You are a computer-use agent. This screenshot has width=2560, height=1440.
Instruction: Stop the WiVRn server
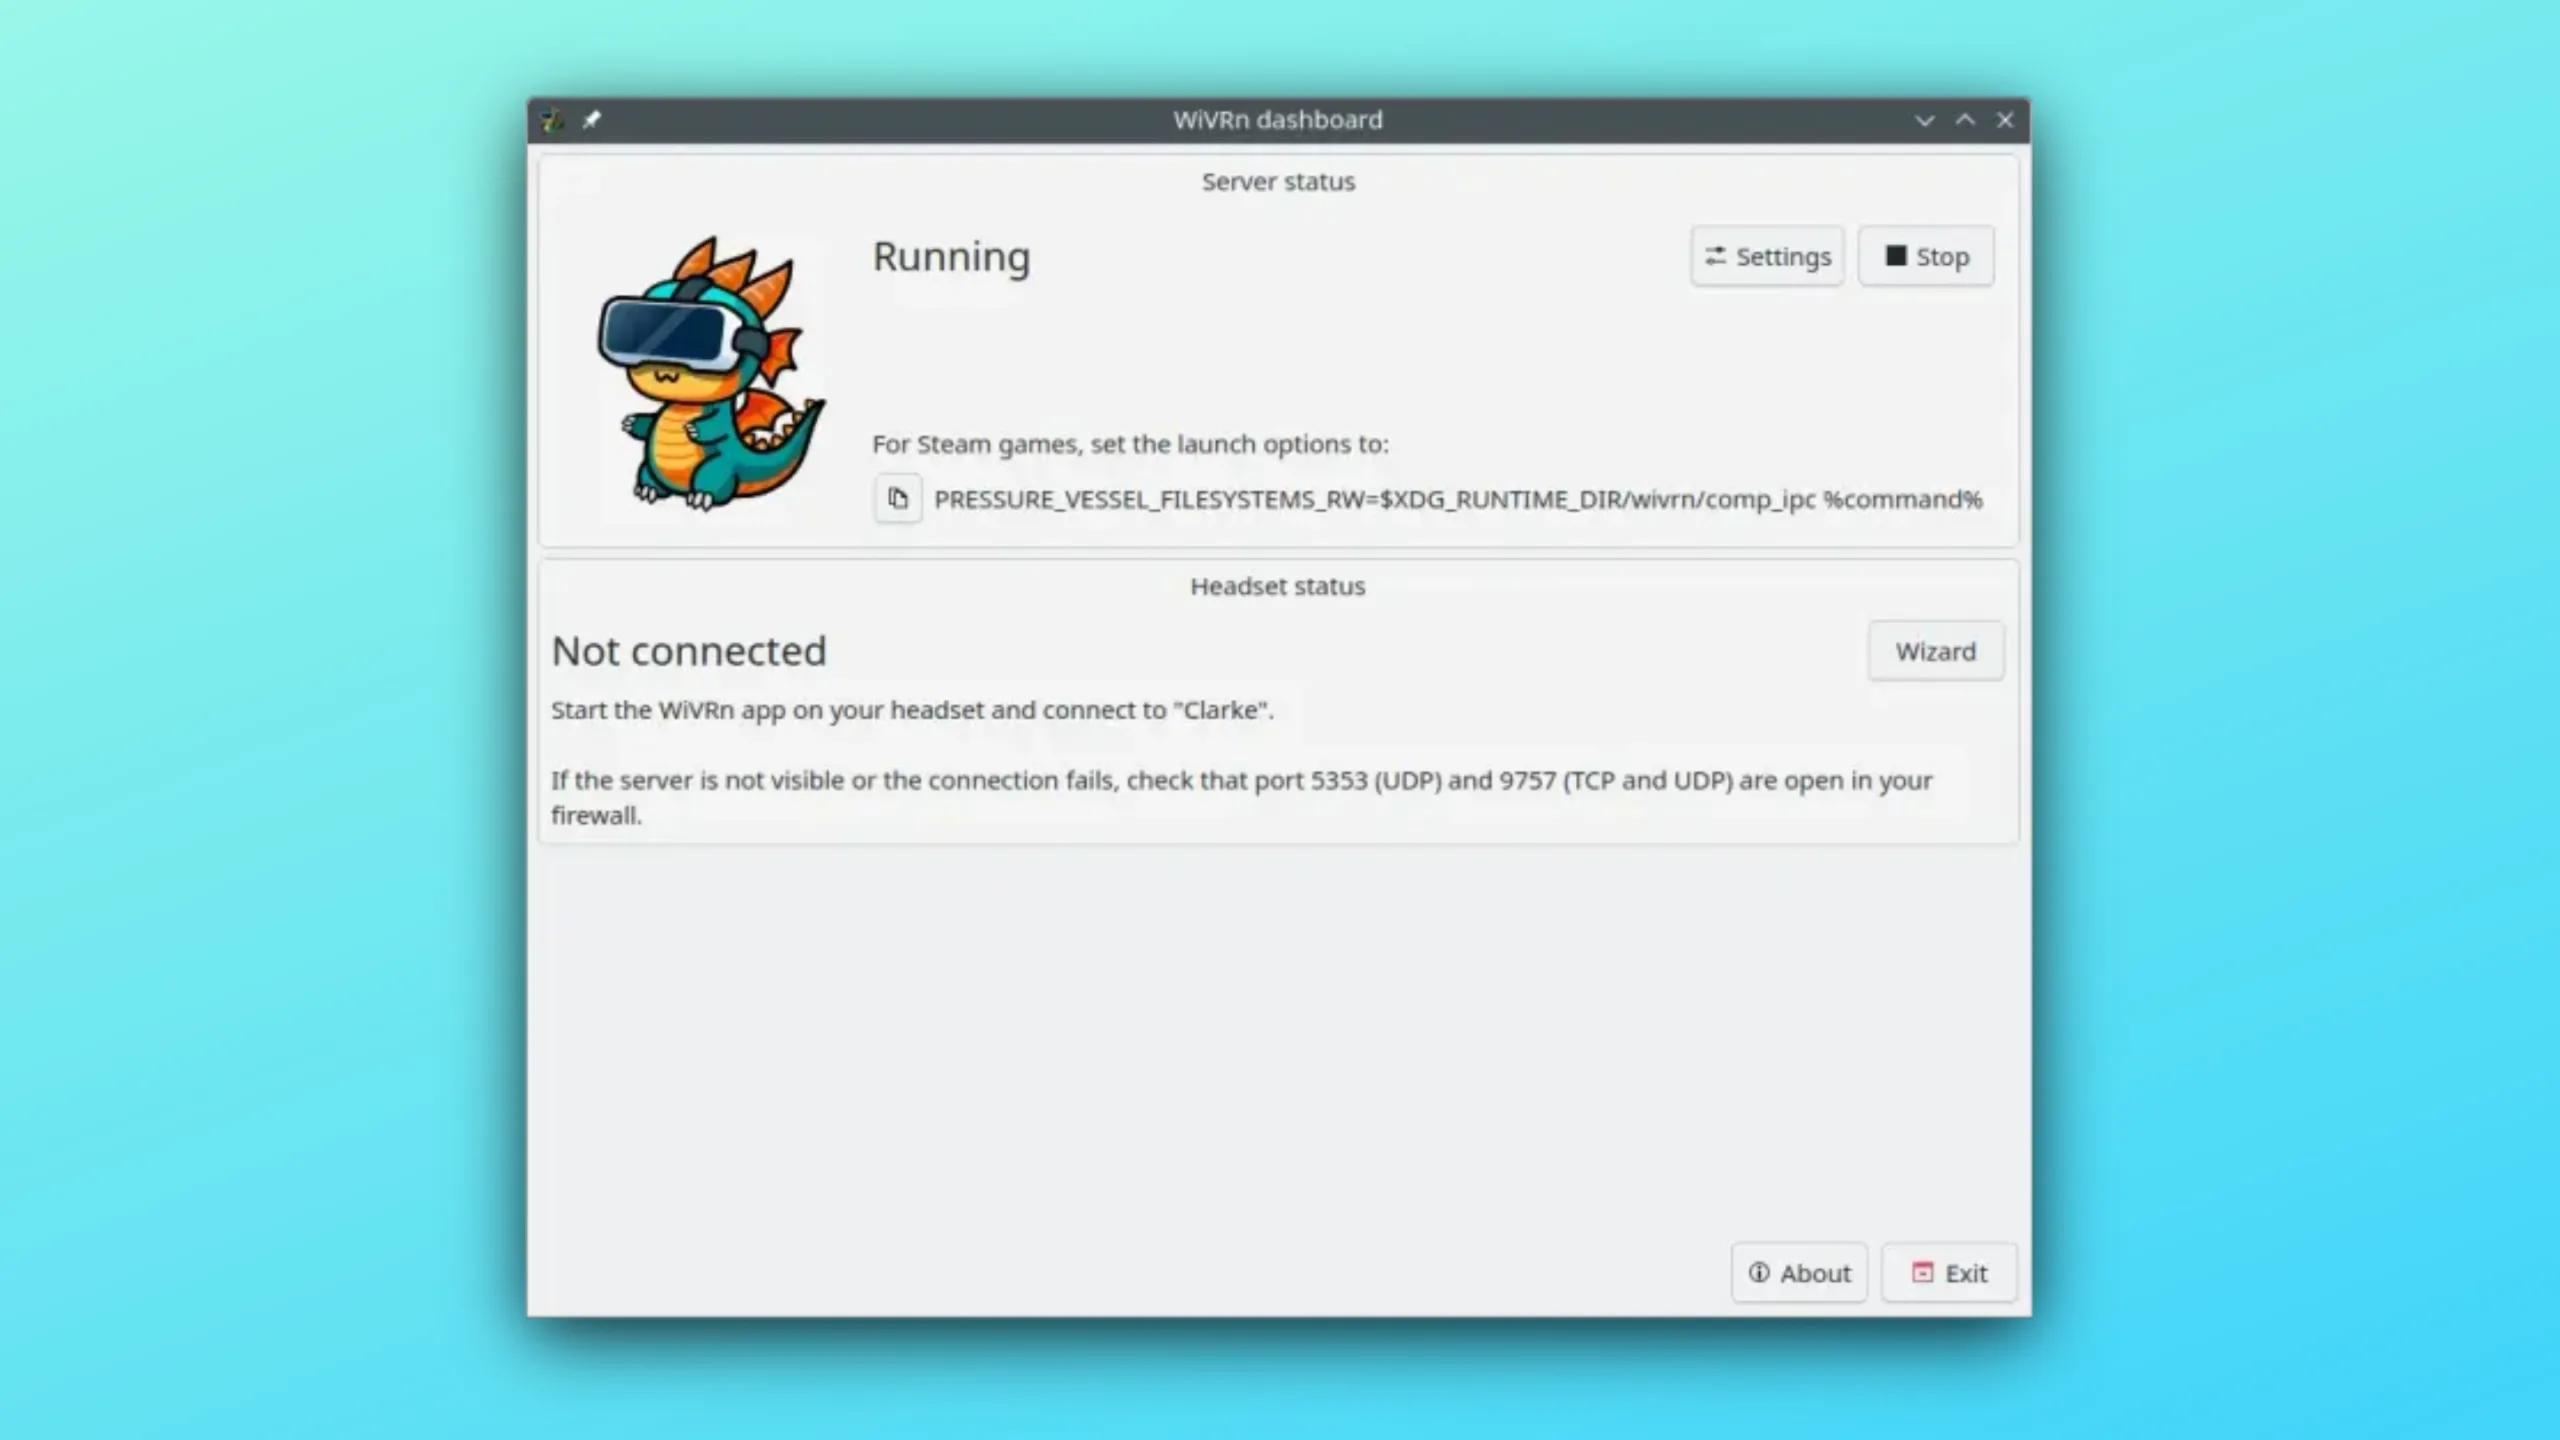[1926, 257]
